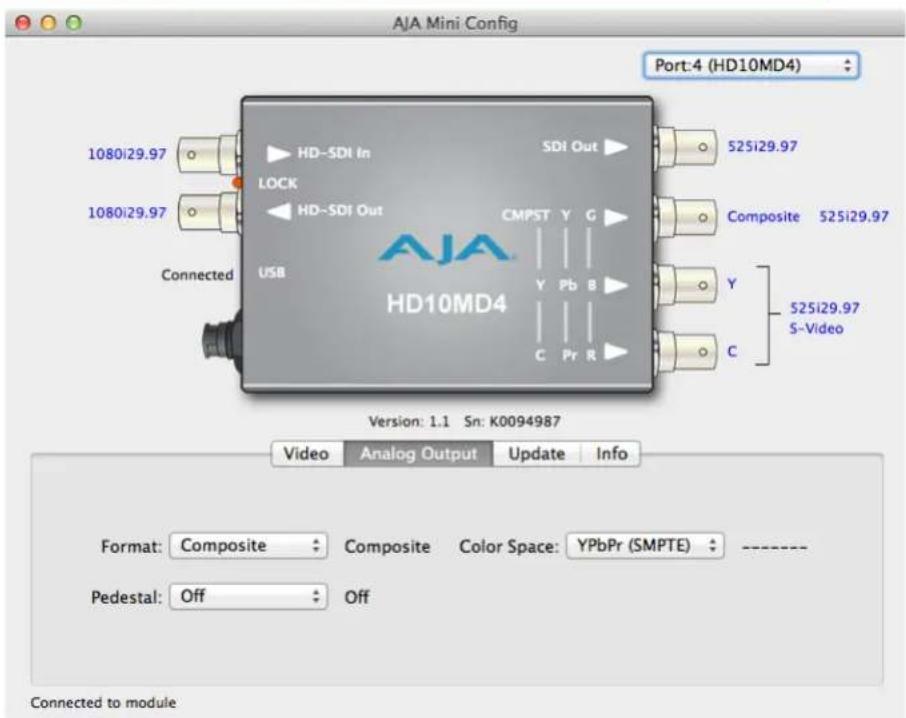Click the HD-SDI Out BNC connector

(208, 212)
